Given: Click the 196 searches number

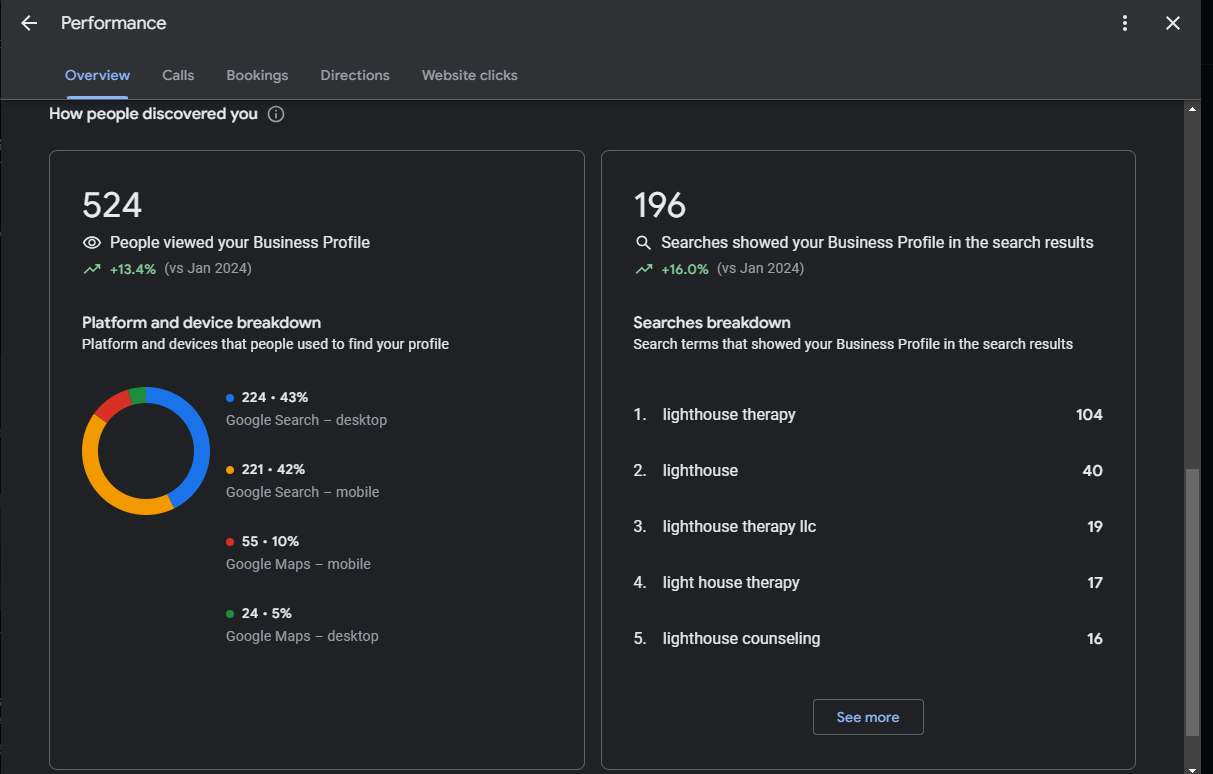Looking at the screenshot, I should click(660, 205).
